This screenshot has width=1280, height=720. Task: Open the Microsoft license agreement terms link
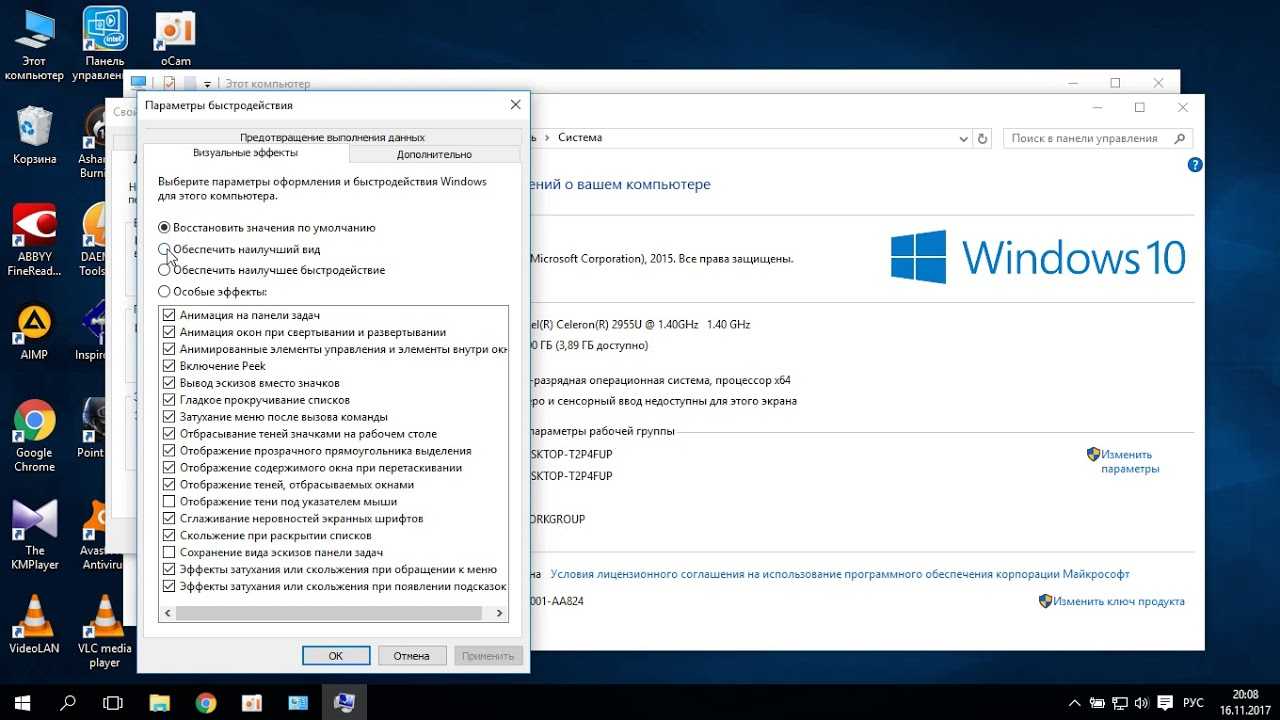pyautogui.click(x=840, y=574)
